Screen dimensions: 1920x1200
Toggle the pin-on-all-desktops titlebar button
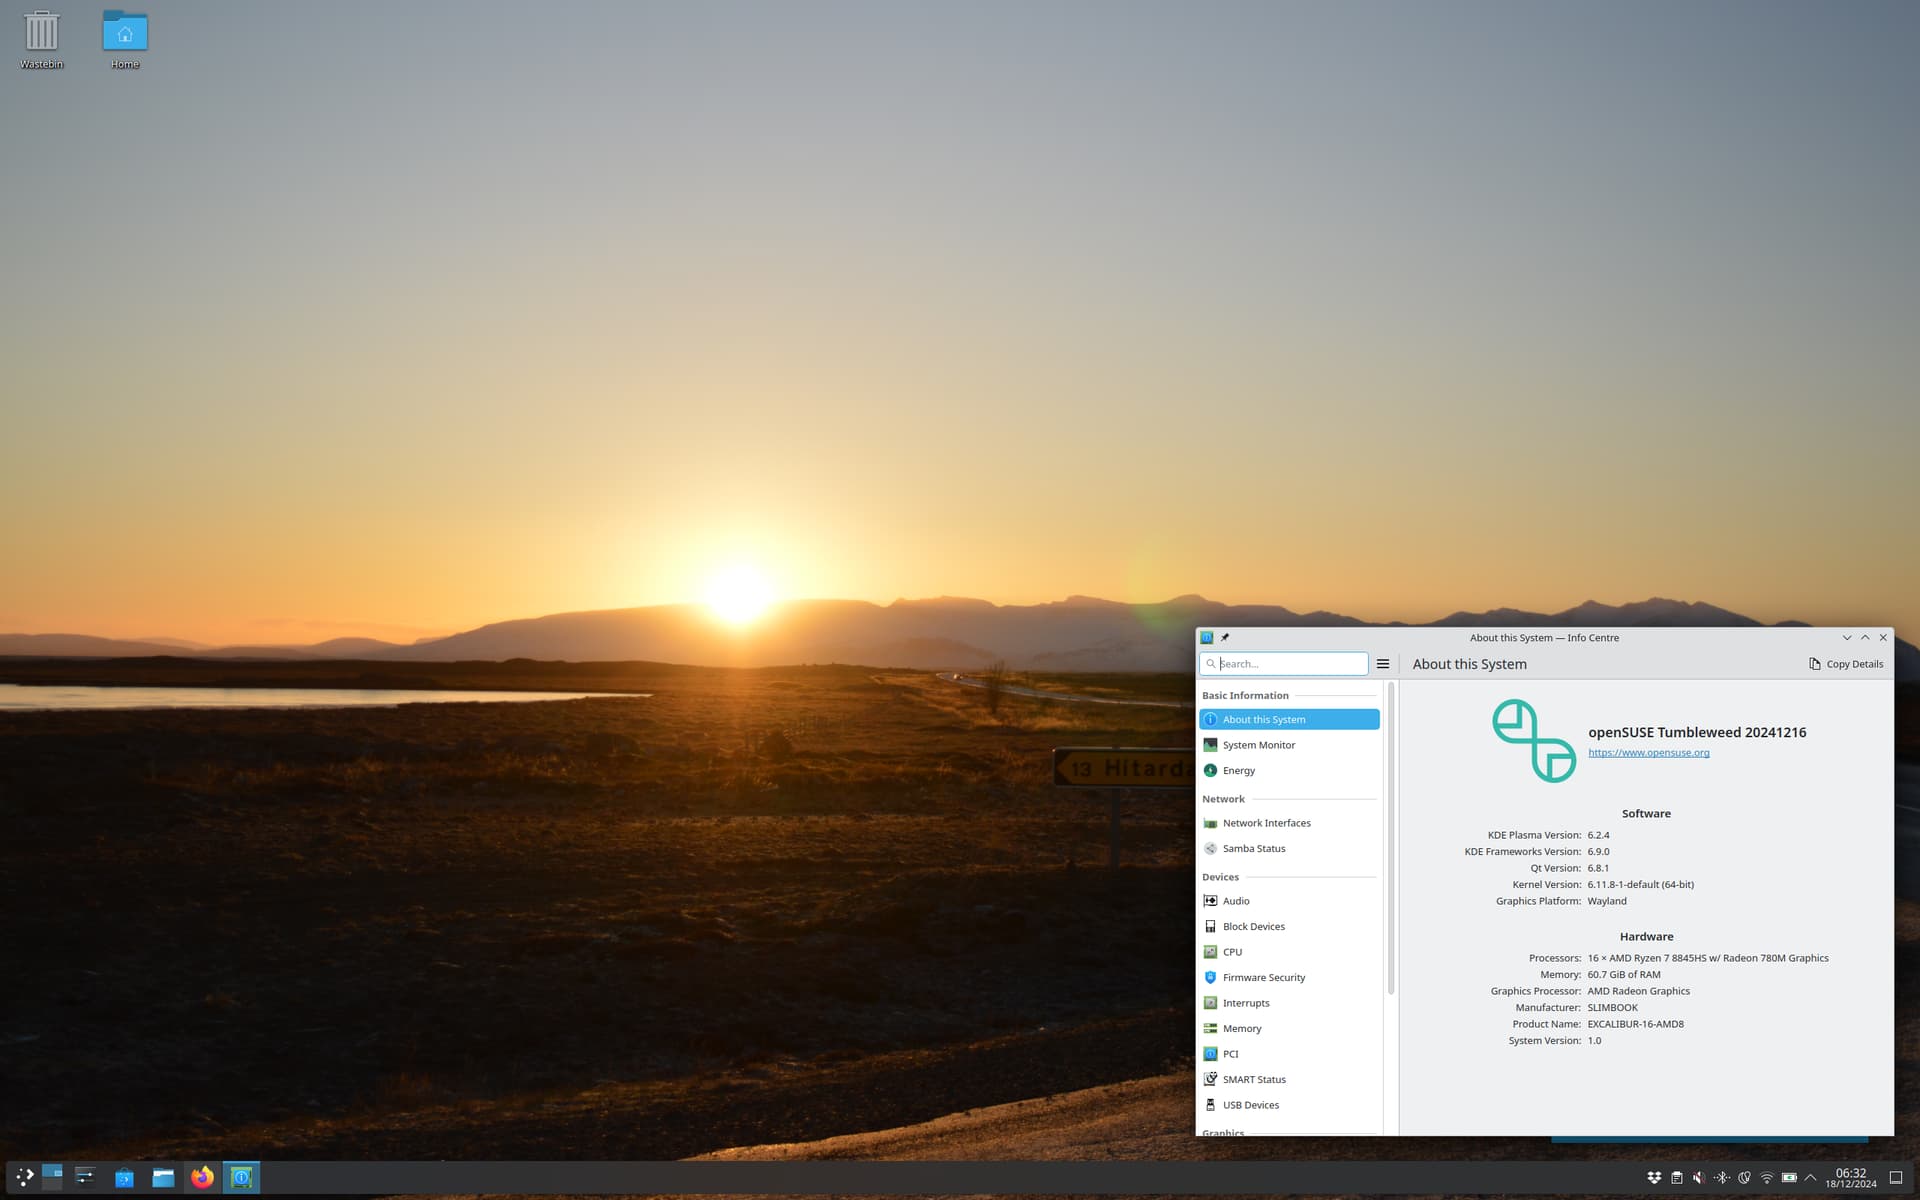coord(1225,637)
